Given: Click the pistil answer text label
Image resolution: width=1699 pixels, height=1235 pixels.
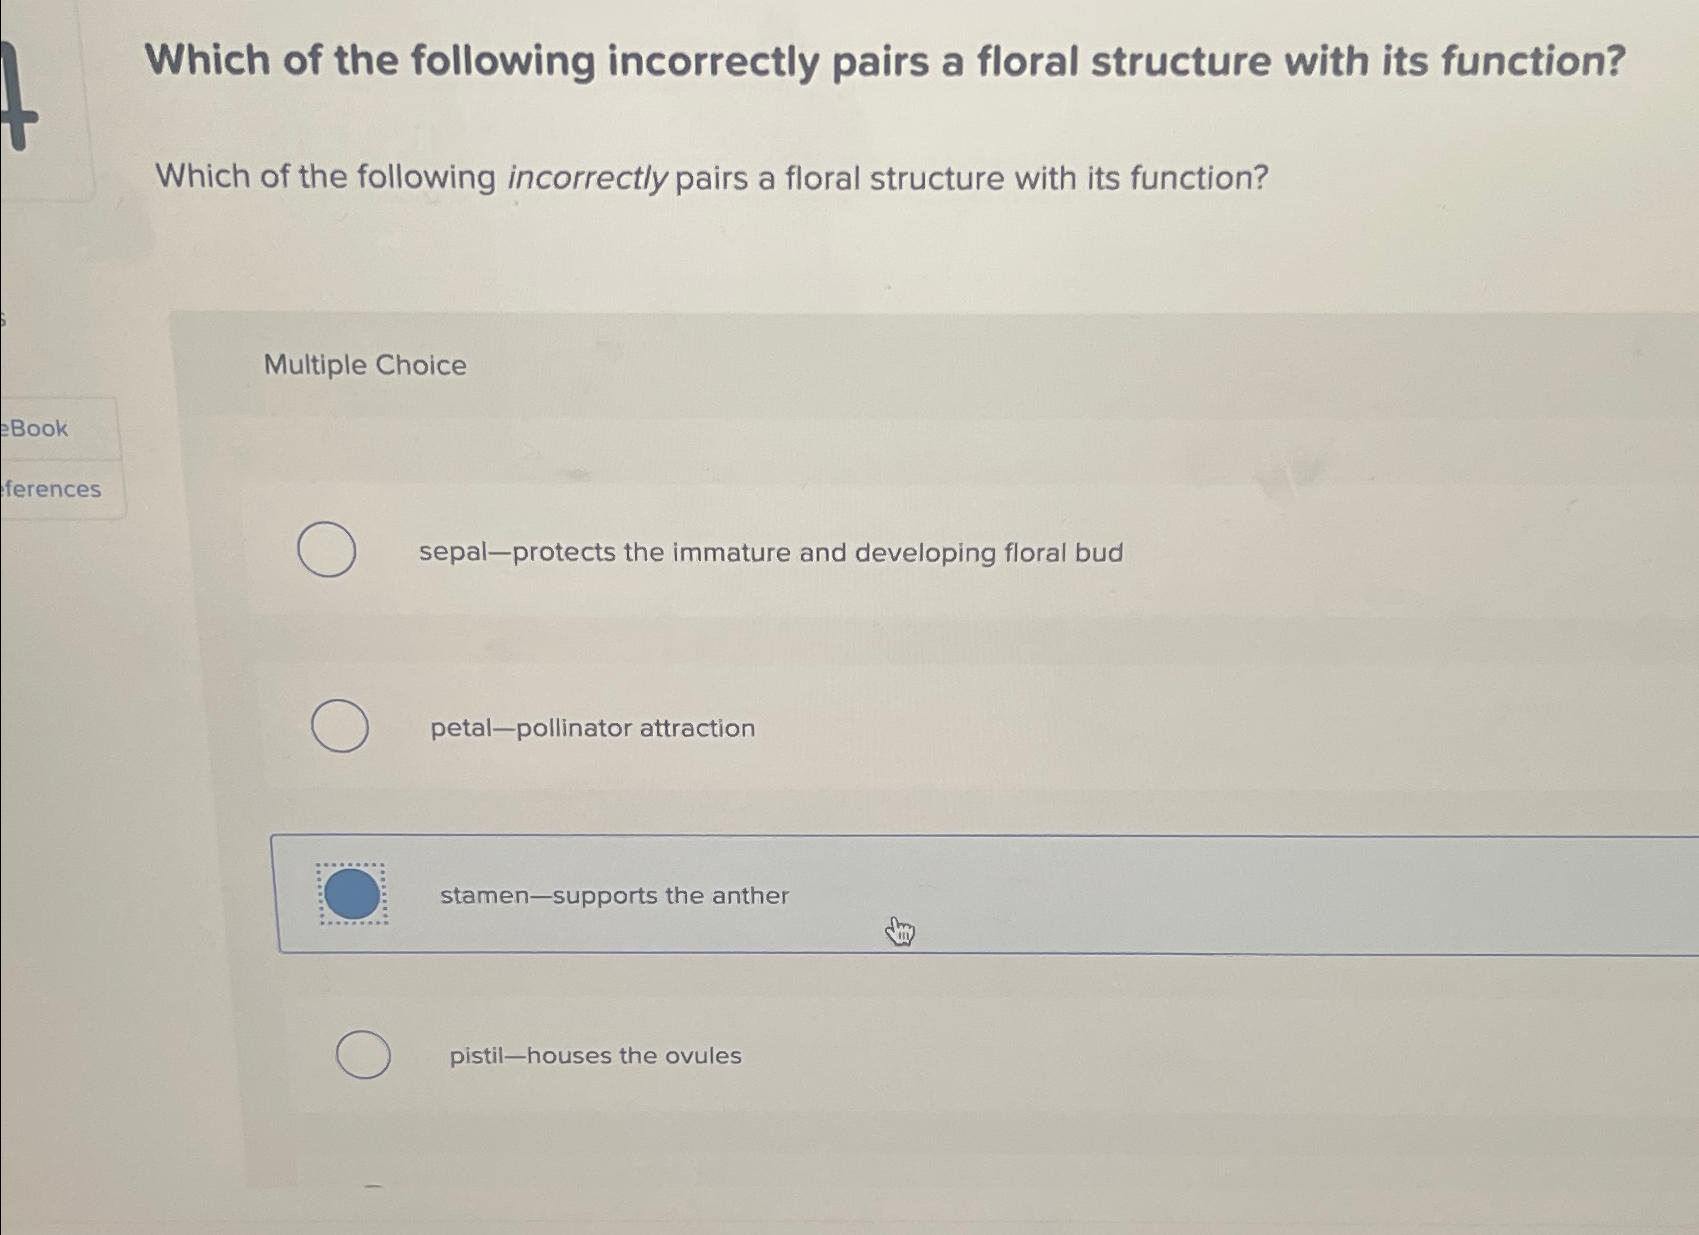Looking at the screenshot, I should click(594, 1055).
